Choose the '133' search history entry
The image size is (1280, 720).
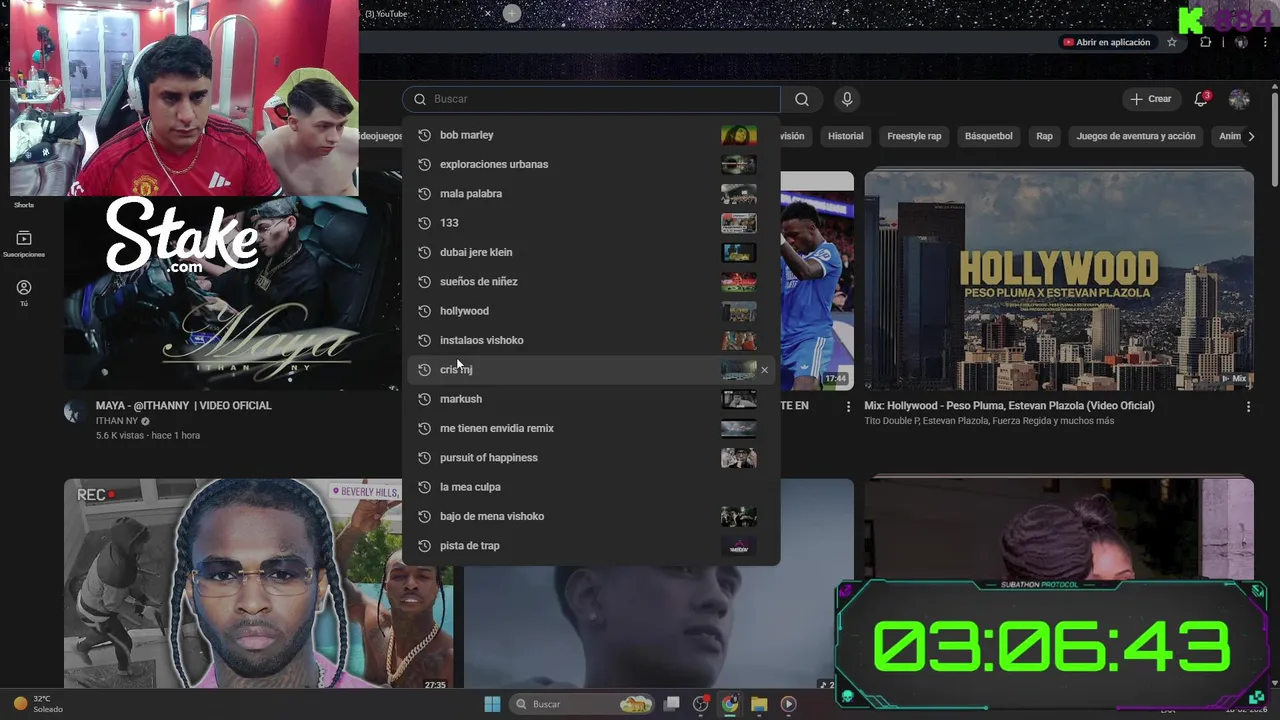[591, 223]
